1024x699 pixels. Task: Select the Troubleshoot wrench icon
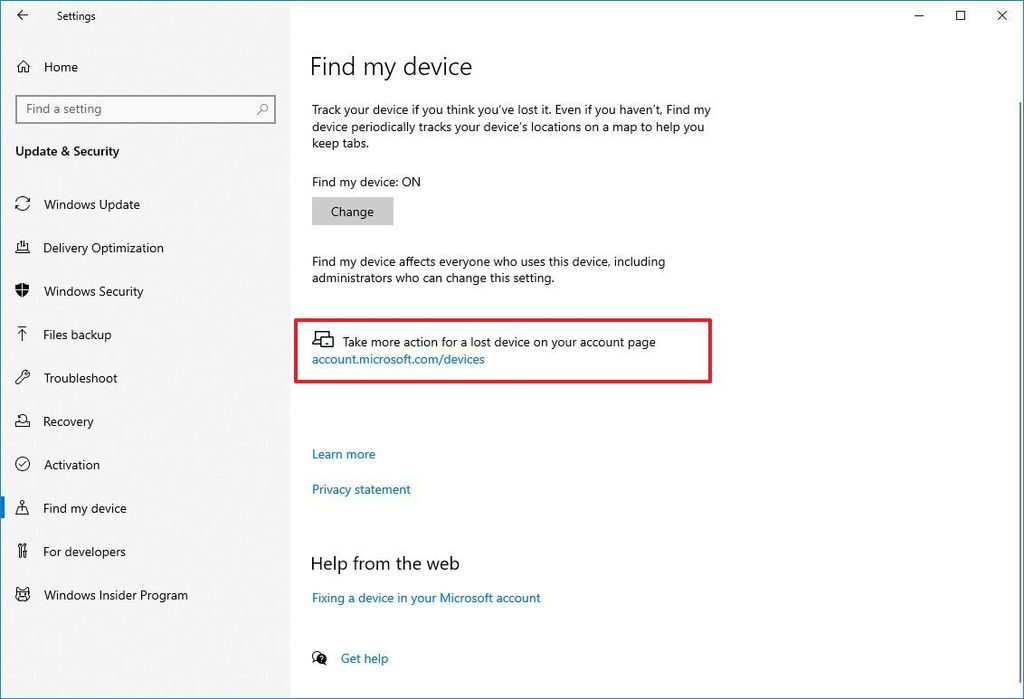23,378
